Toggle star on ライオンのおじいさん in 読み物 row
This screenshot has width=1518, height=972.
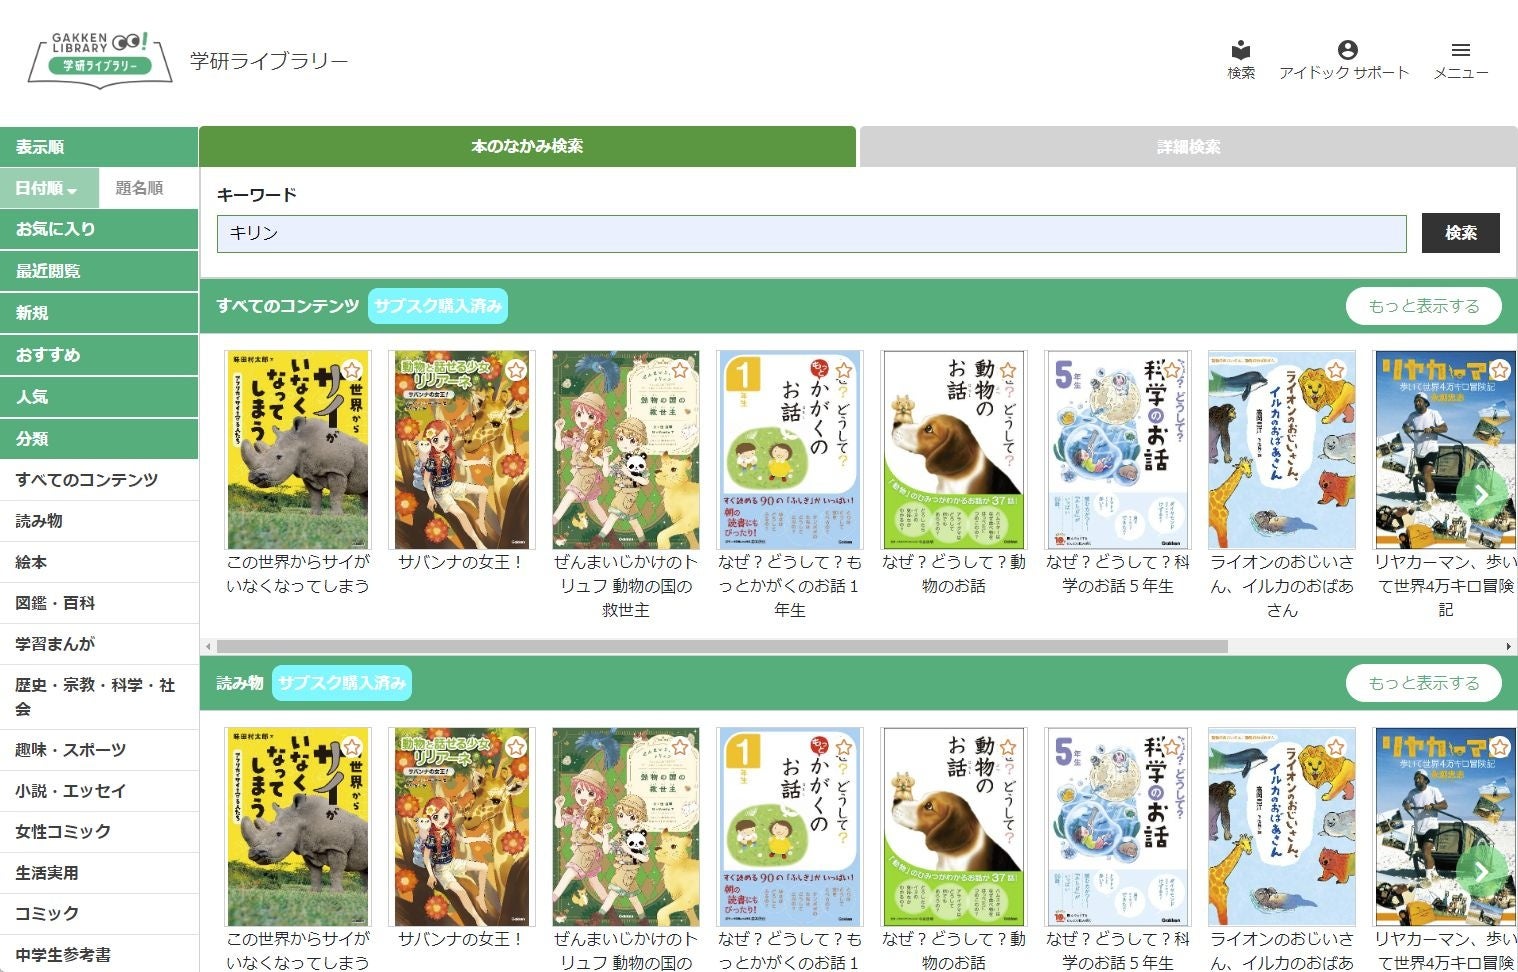tap(1336, 748)
